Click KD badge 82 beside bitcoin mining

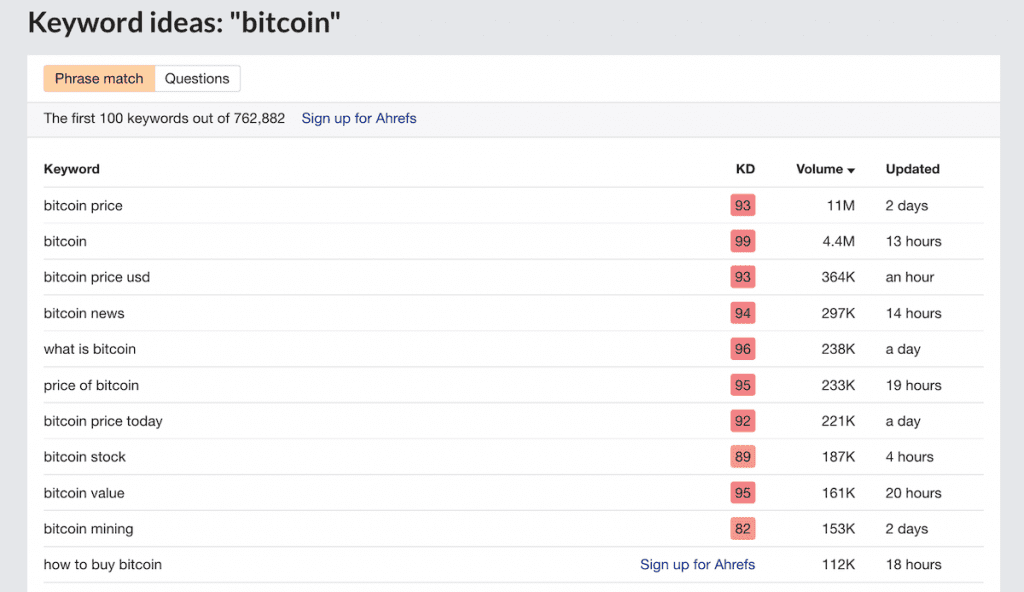coord(743,528)
